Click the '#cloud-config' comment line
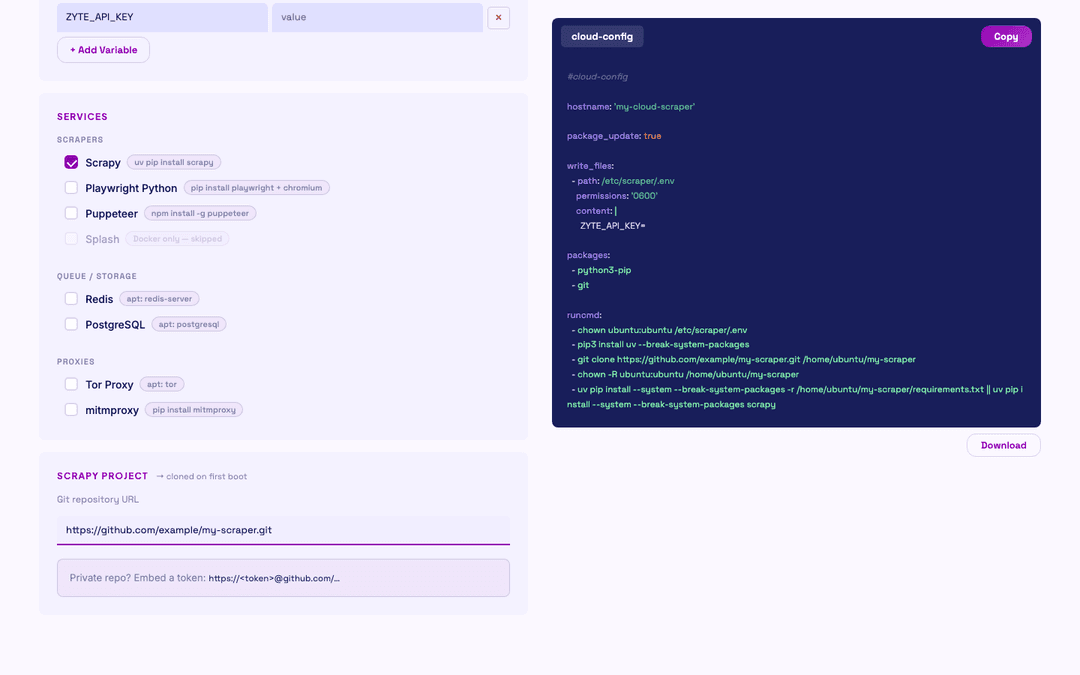Viewport: 1080px width, 675px height. 597,76
